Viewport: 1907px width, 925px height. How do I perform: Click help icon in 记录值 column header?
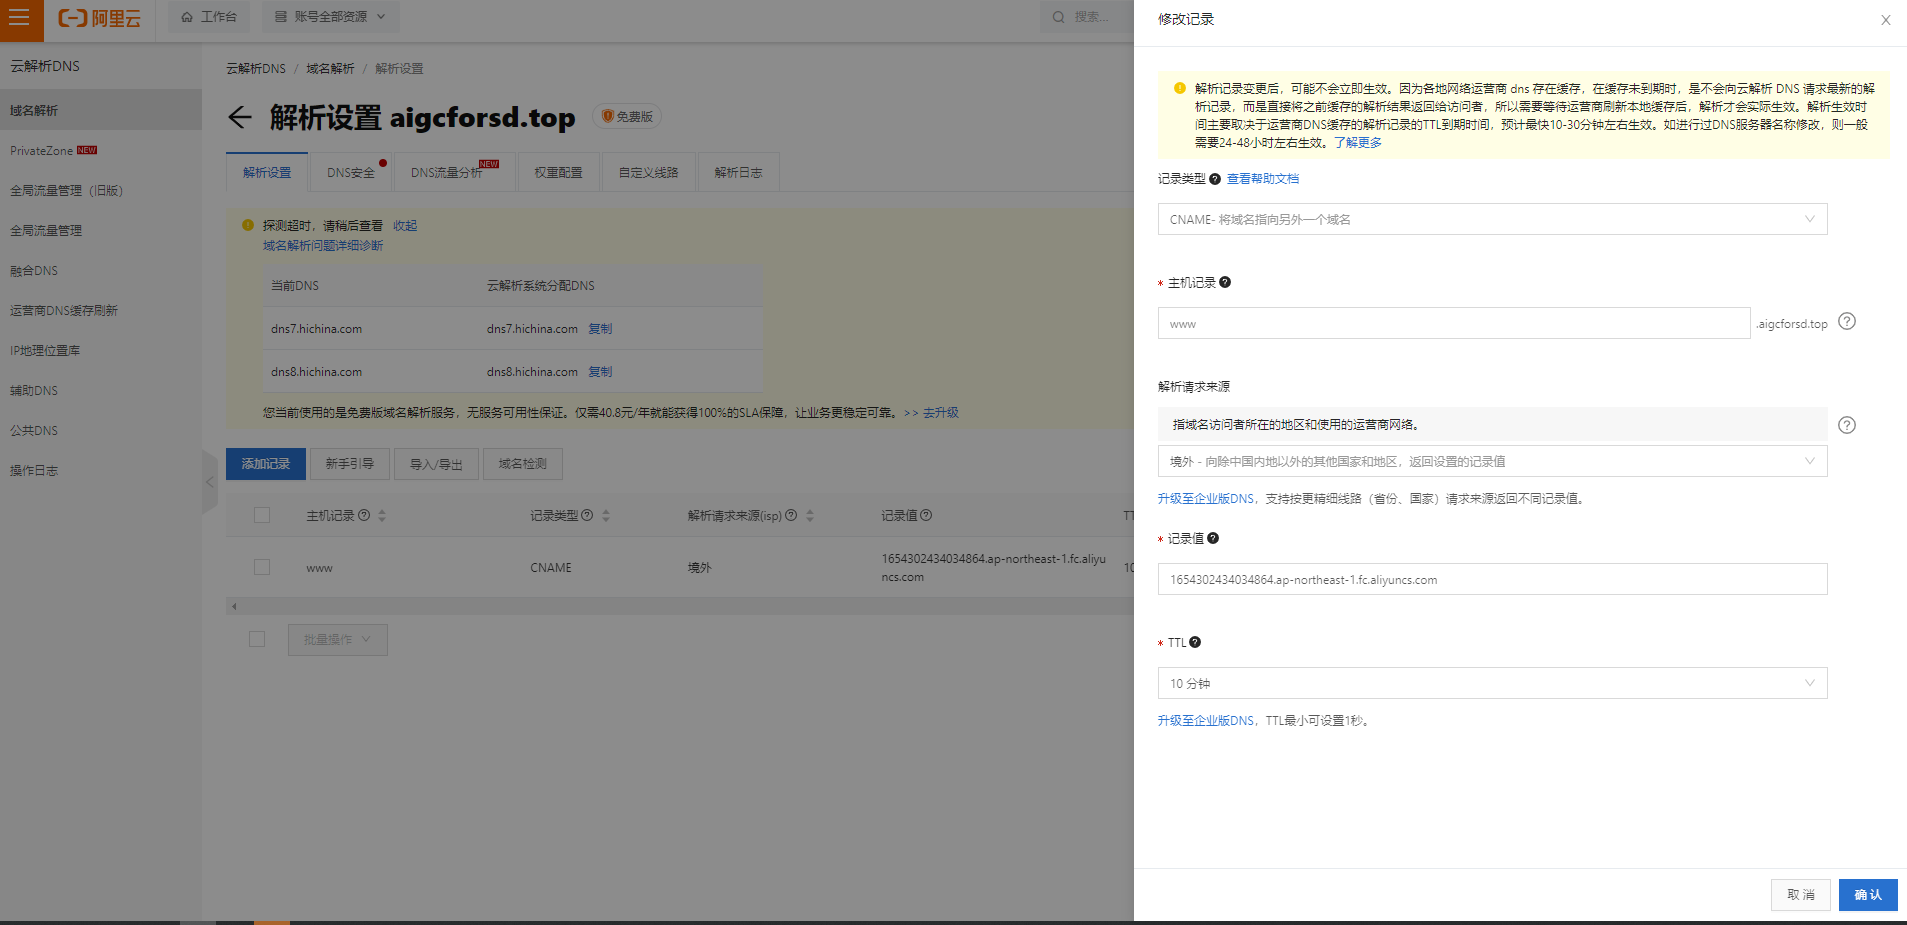[926, 515]
